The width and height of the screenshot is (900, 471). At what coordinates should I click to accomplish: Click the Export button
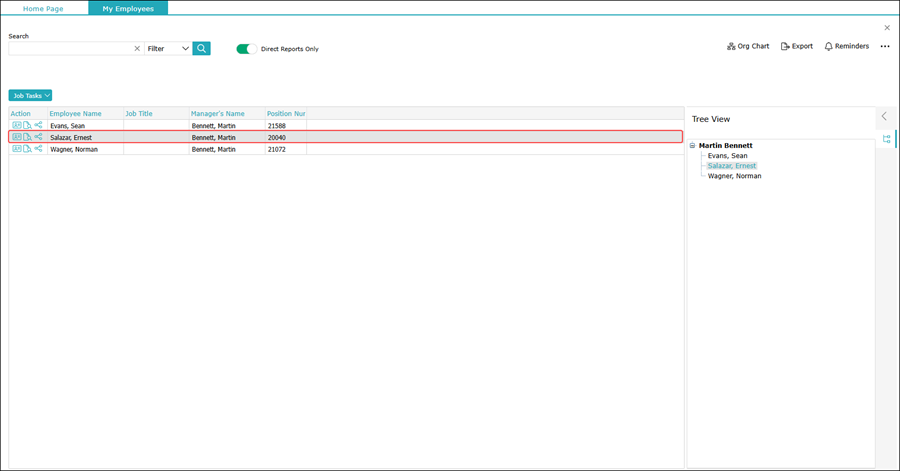797,46
